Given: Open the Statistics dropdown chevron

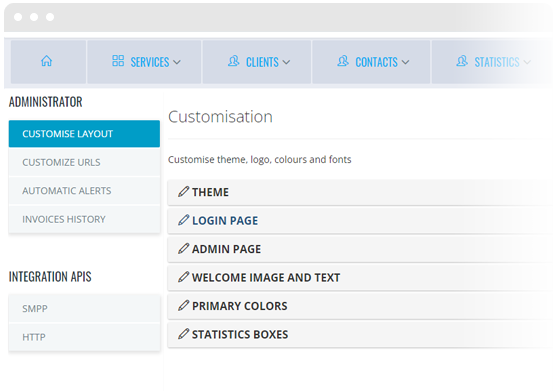Looking at the screenshot, I should coord(527,62).
